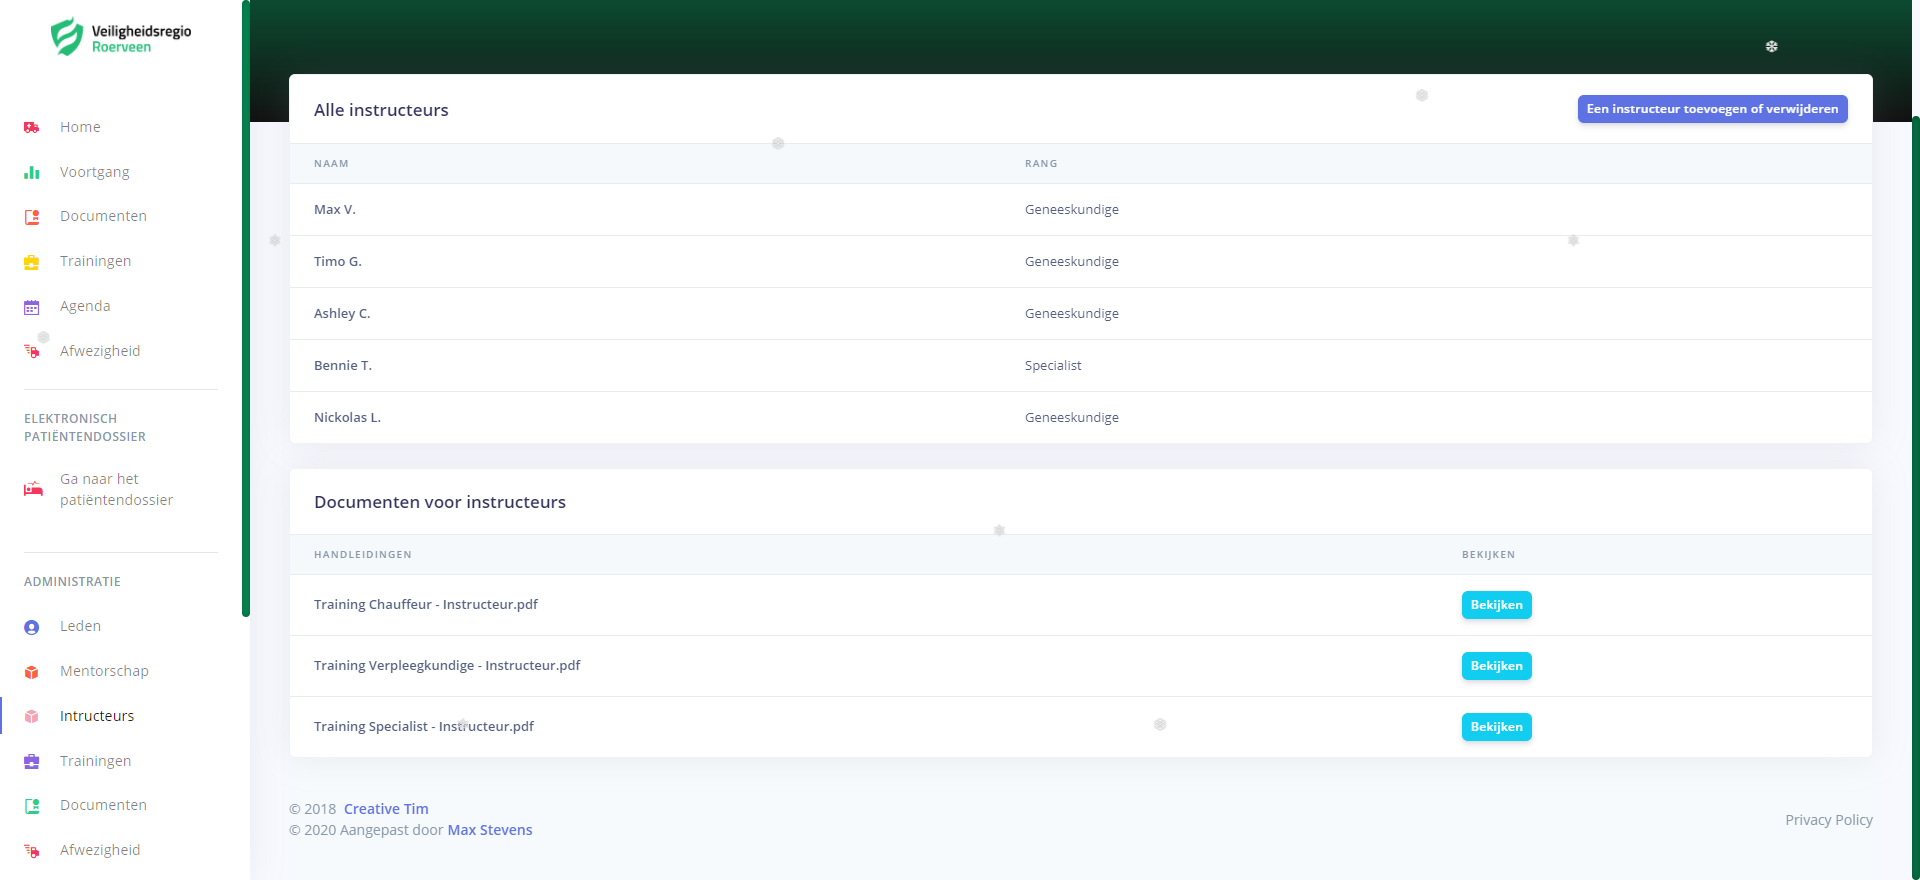Click the hospital bed patiëntendossier icon

(33, 489)
